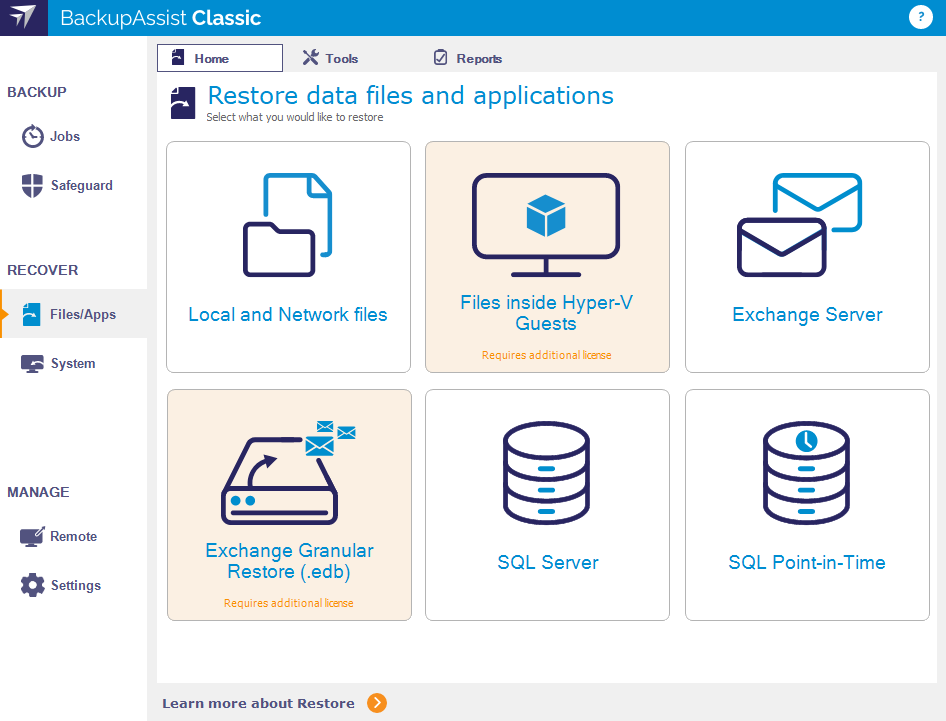The width and height of the screenshot is (946, 721).
Task: Open the Reports tab
Action: point(467,58)
